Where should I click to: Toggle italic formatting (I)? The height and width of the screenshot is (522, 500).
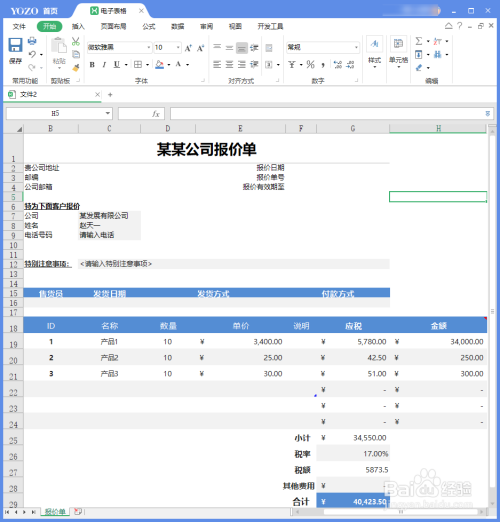[x=104, y=65]
